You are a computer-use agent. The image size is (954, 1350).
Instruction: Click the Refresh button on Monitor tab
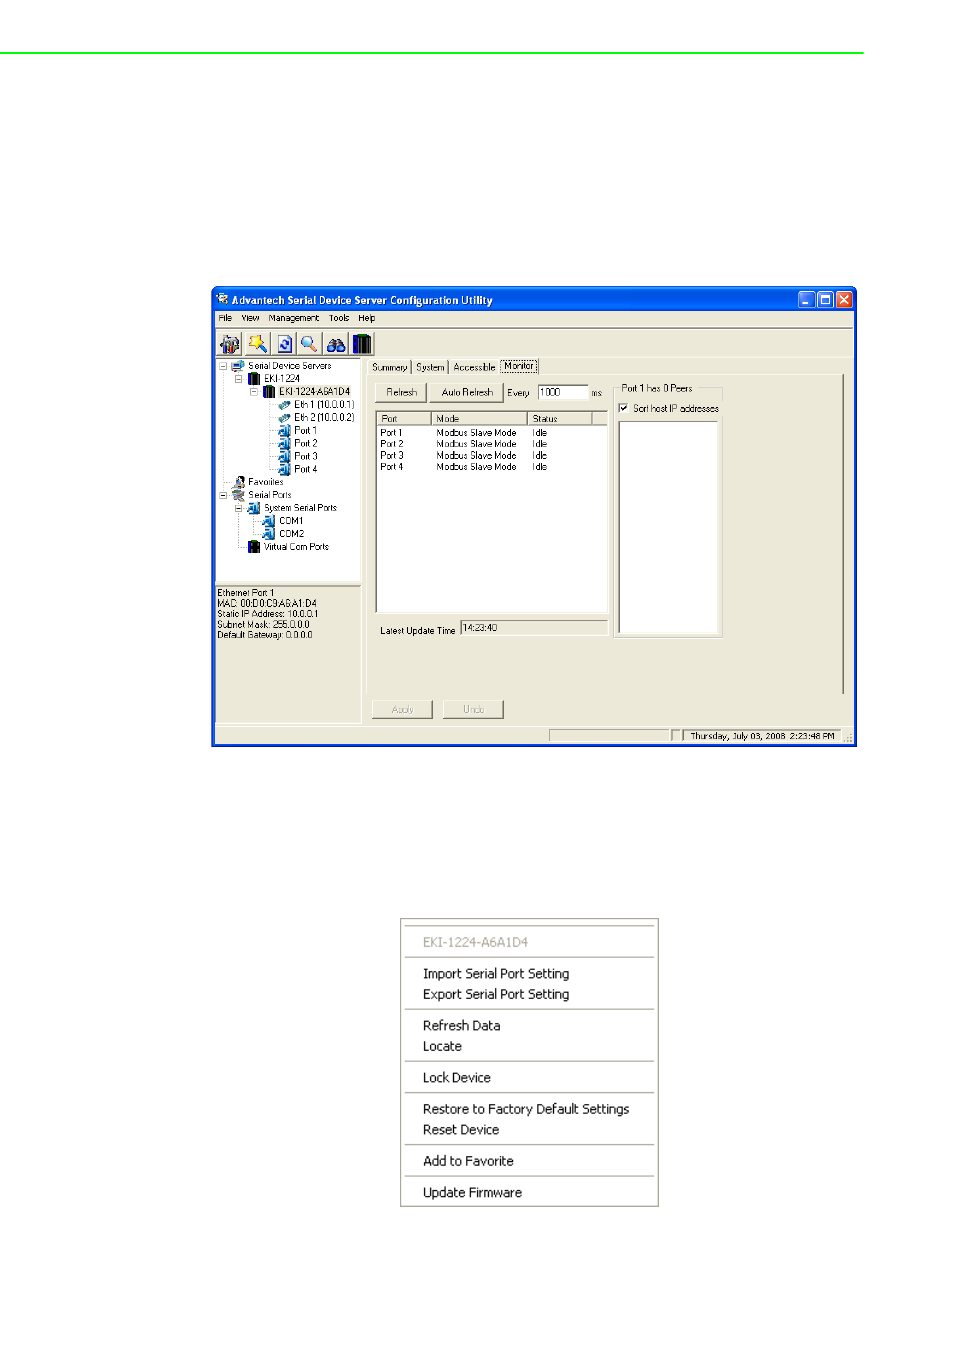coord(401,393)
